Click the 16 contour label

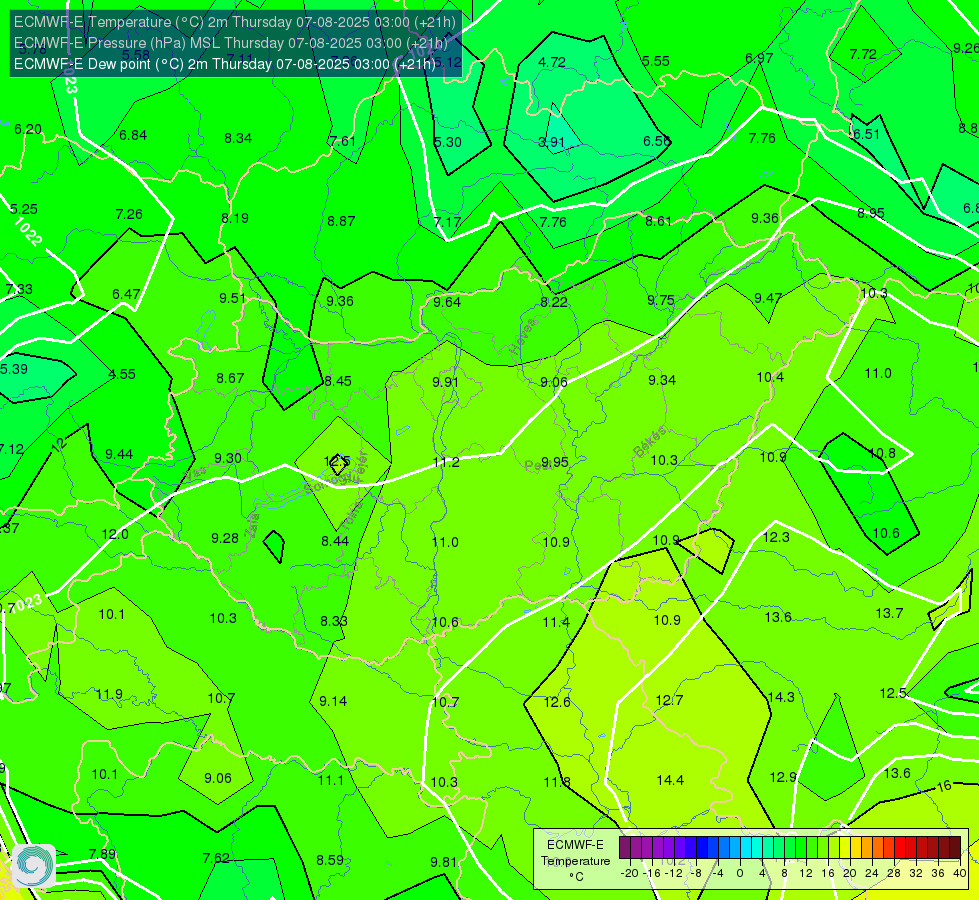coord(944,786)
